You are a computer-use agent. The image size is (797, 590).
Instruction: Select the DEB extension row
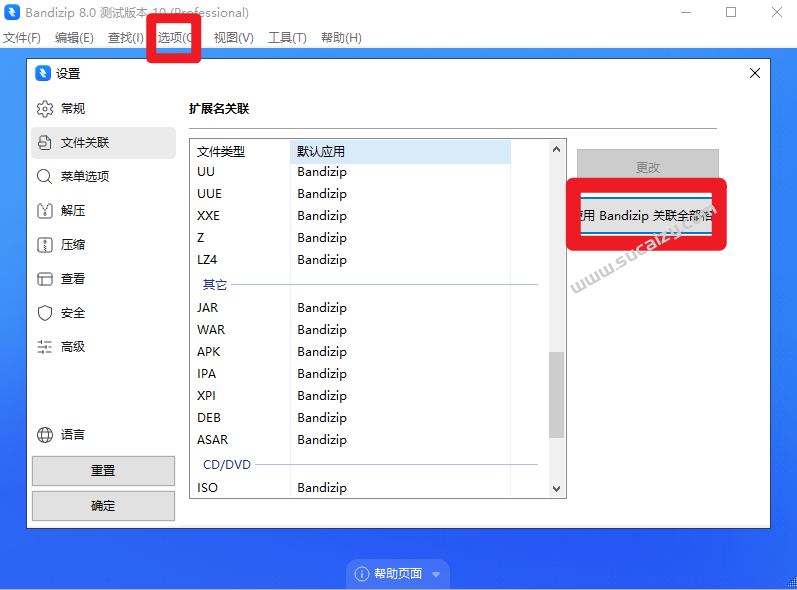(x=352, y=418)
